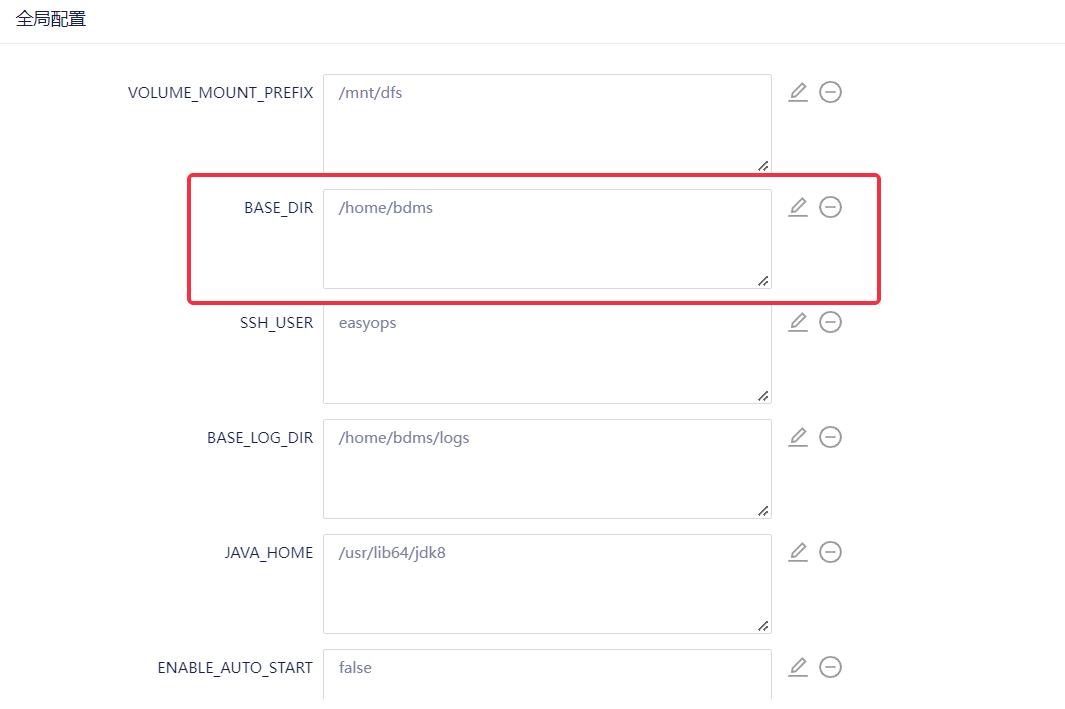Focus the BASE_LOG_DIR text area with /home/bdms/logs
1065x709 pixels.
tap(547, 469)
